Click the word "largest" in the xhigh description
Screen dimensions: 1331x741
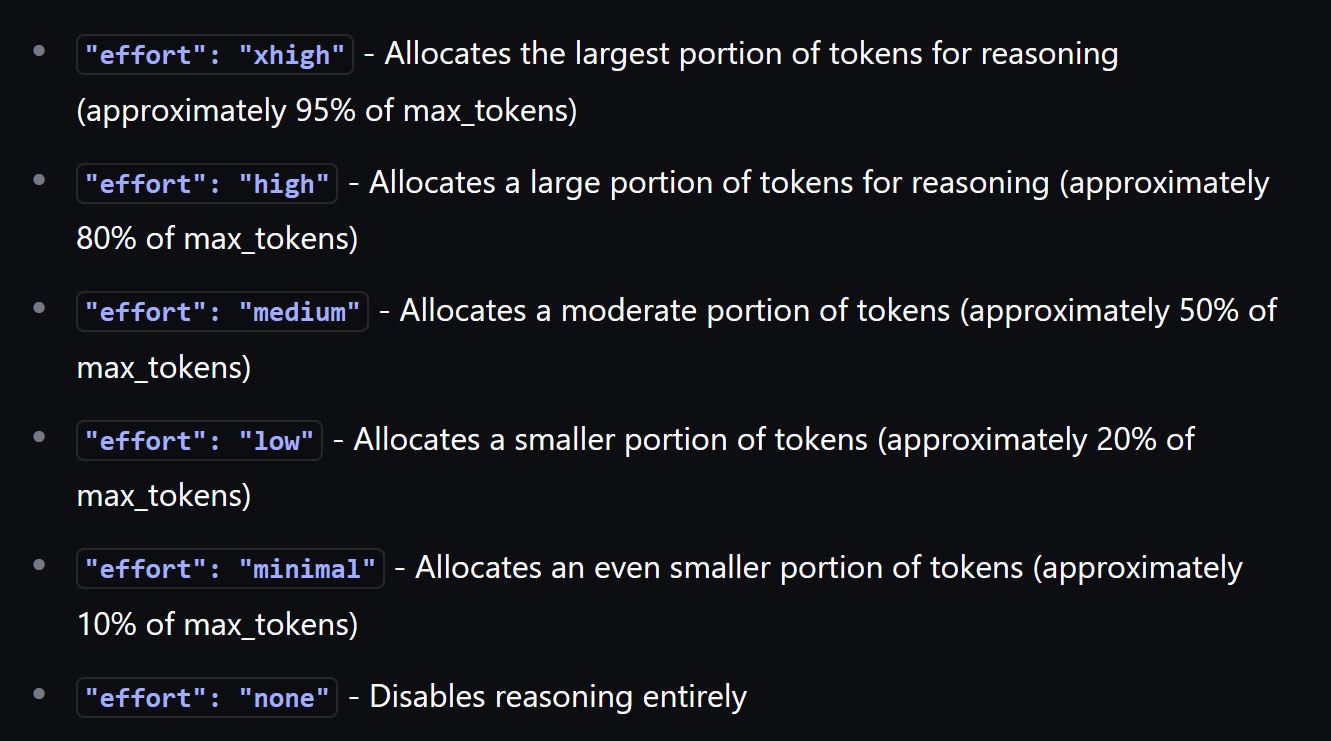pos(620,54)
